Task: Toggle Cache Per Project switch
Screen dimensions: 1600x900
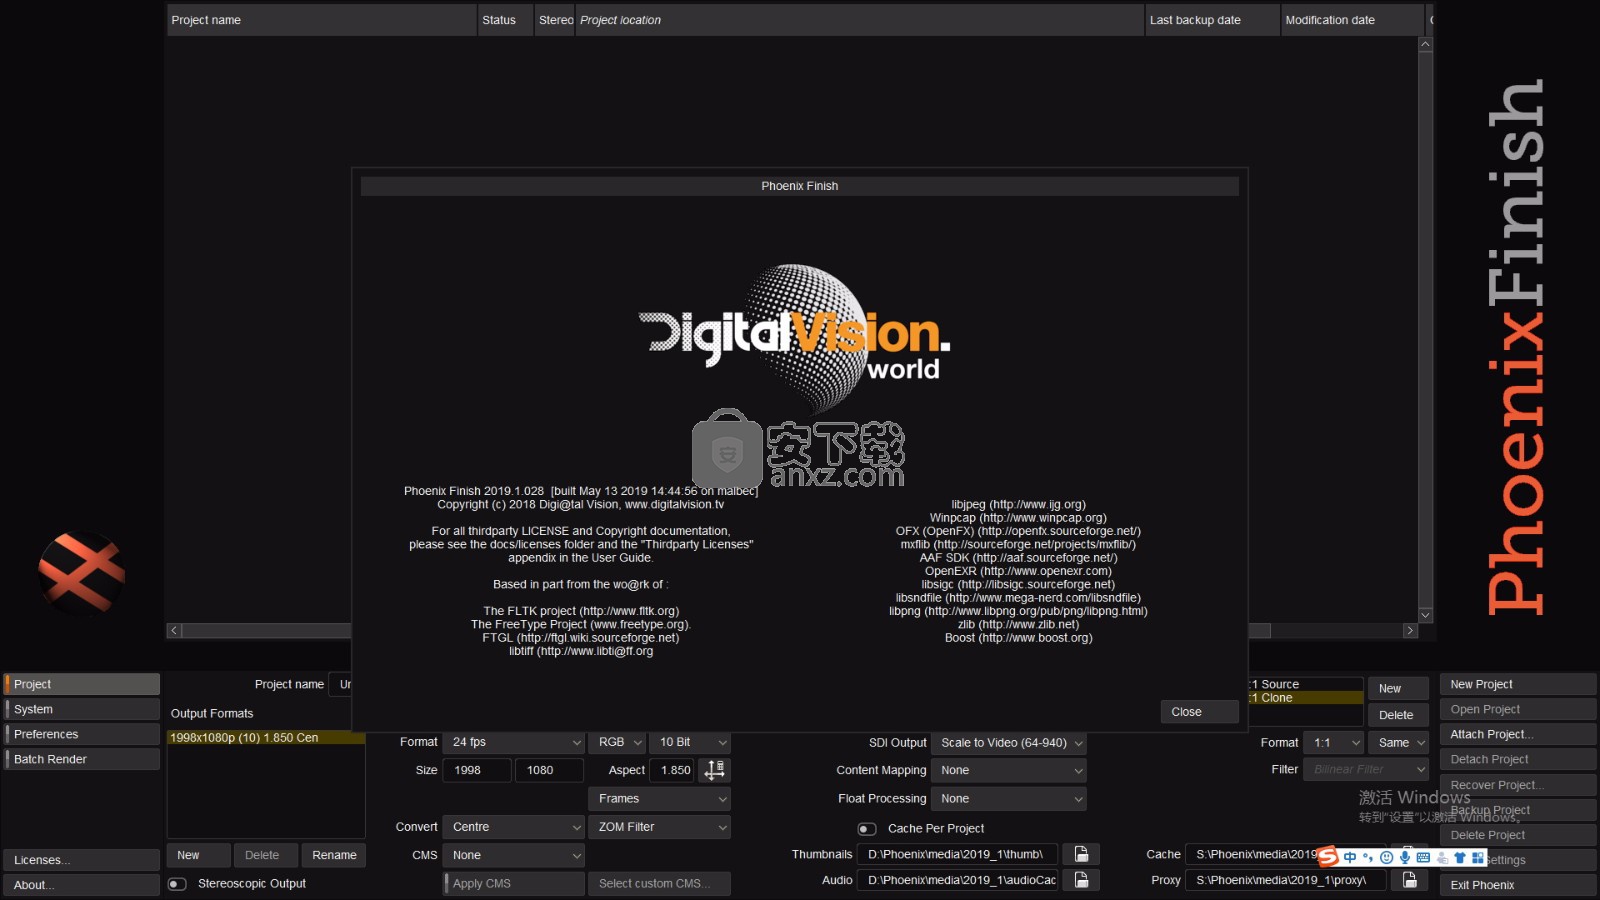Action: pos(867,829)
